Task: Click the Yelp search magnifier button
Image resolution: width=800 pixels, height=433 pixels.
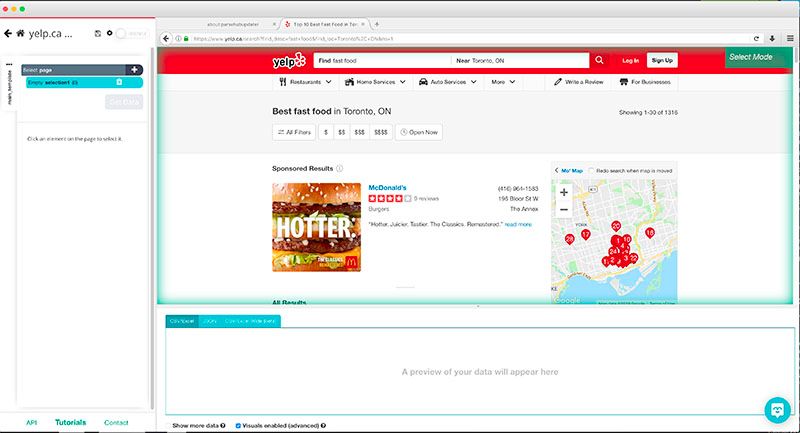Action: click(599, 60)
